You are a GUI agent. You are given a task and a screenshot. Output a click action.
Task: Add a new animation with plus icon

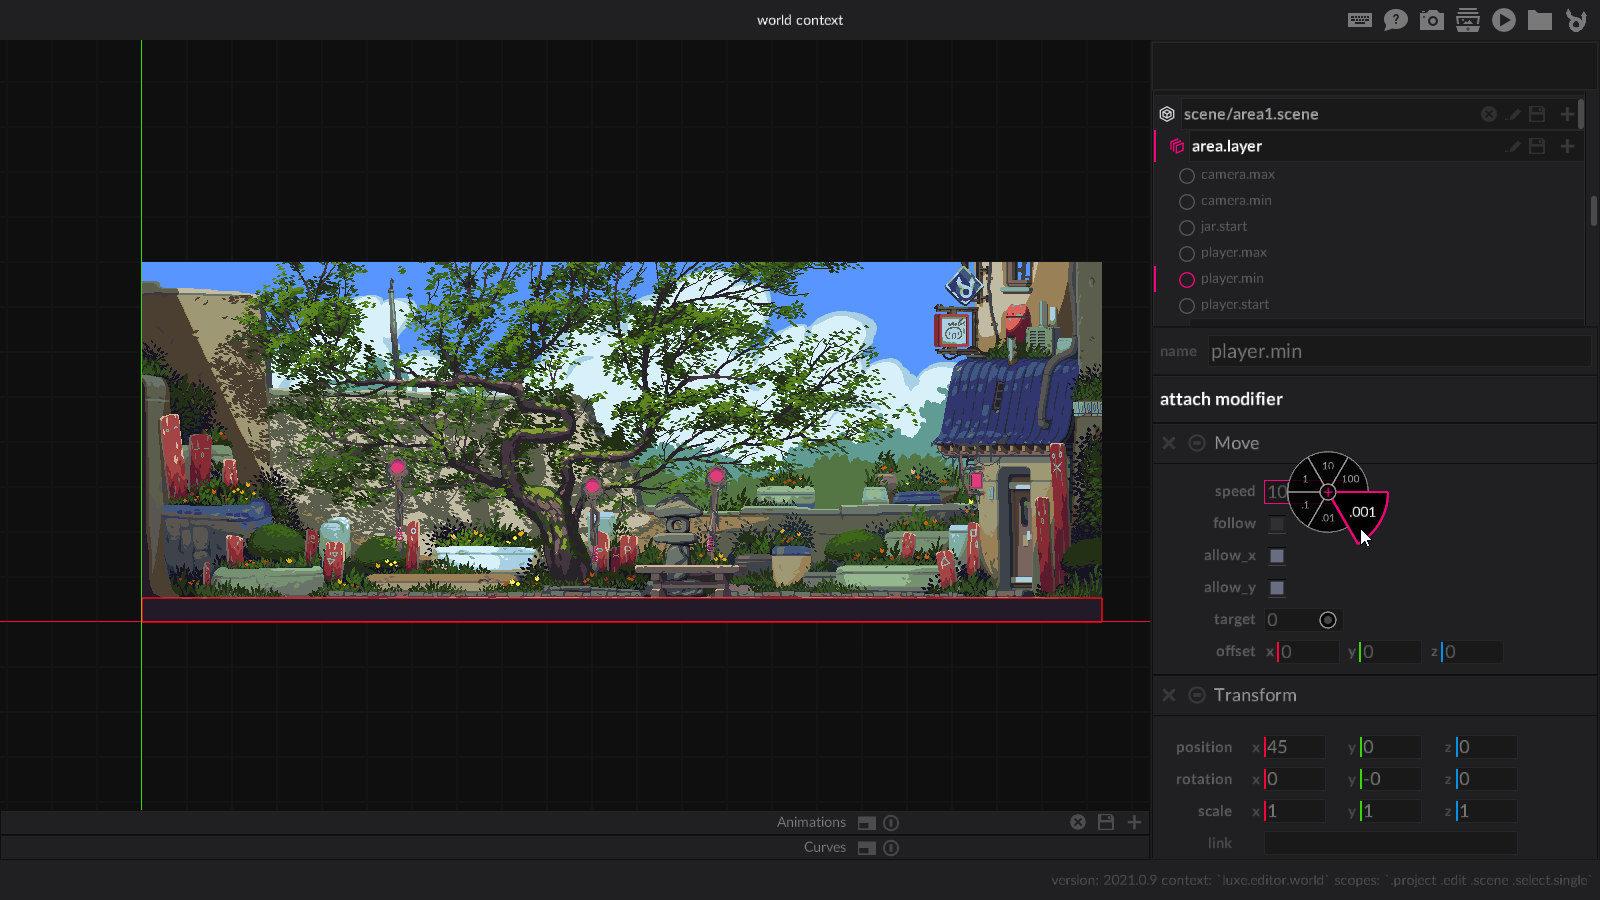[1134, 822]
